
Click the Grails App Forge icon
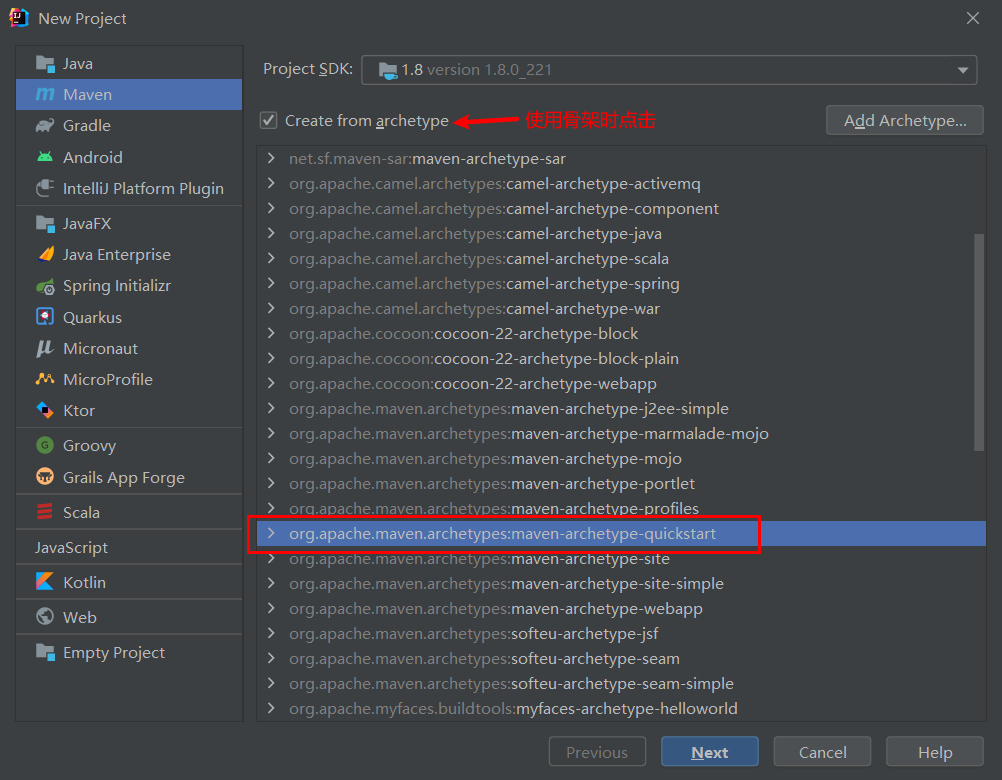[x=45, y=477]
